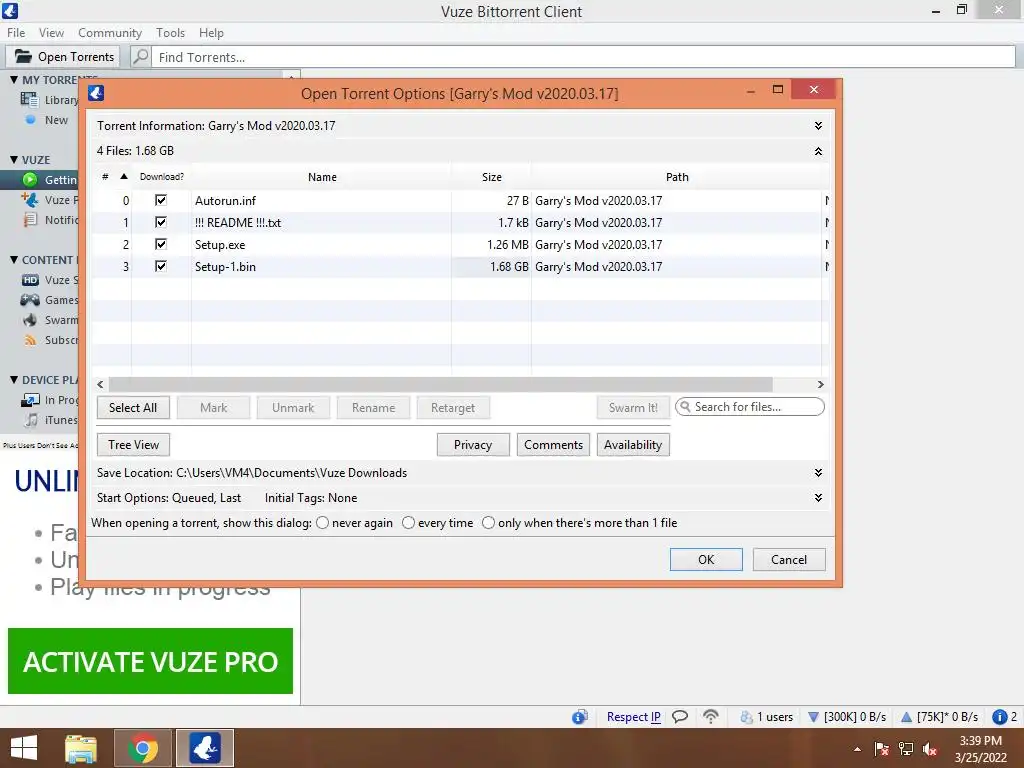Viewport: 1024px width, 768px height.
Task: Click file list scroll right arrow
Action: pos(820,384)
